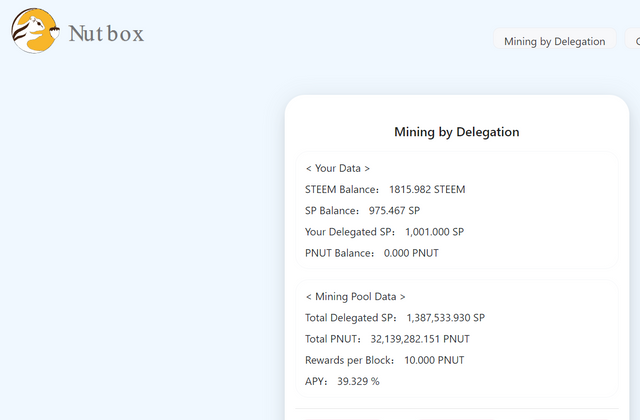Open the Mining by Delegation nav tab
The width and height of the screenshot is (640, 420).
pyautogui.click(x=554, y=41)
